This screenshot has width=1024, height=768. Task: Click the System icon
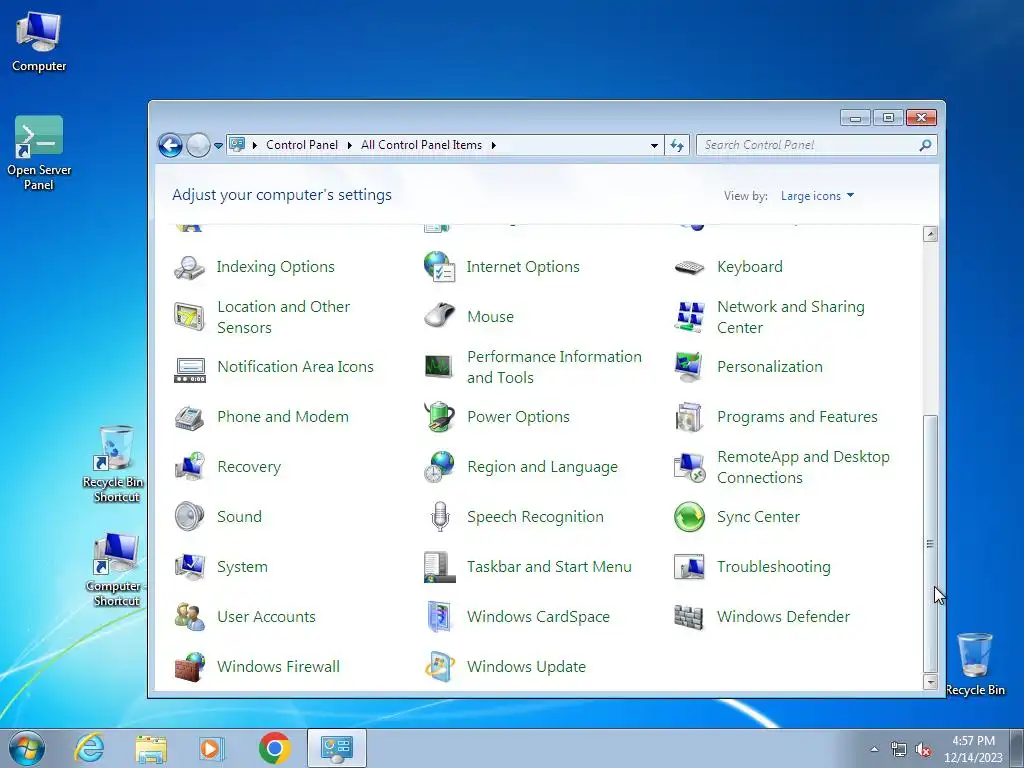pyautogui.click(x=189, y=567)
